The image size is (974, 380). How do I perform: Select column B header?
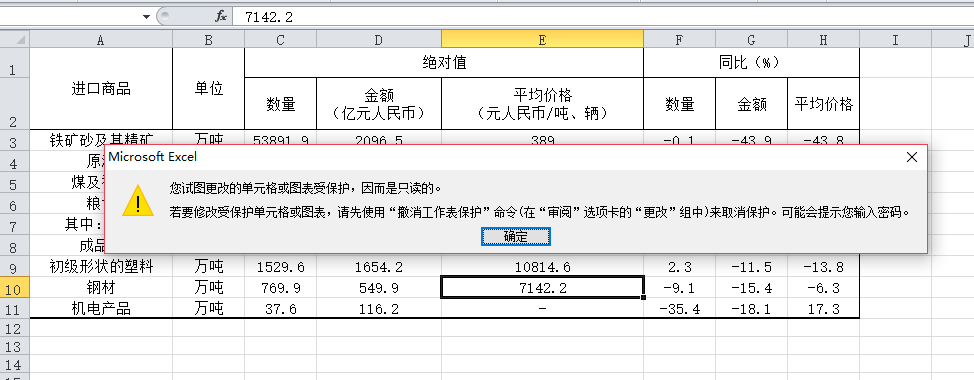(x=209, y=40)
